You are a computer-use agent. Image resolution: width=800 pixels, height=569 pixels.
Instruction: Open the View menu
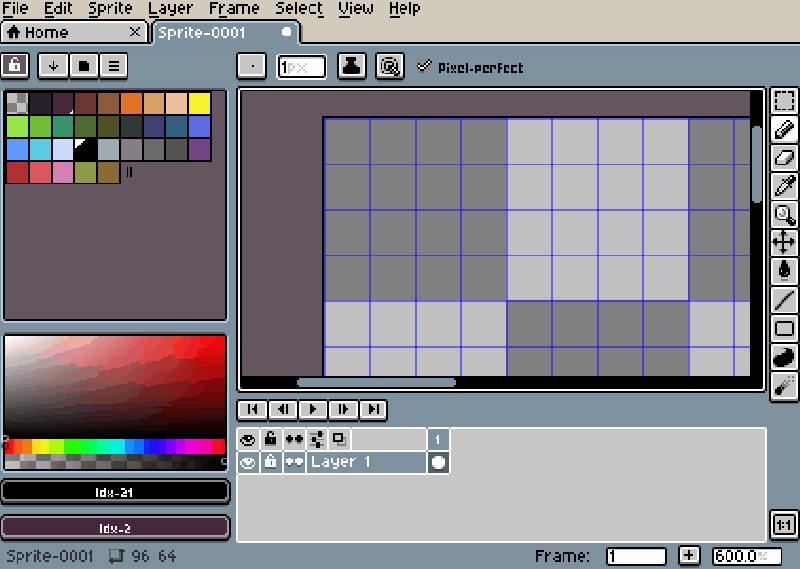tap(356, 9)
